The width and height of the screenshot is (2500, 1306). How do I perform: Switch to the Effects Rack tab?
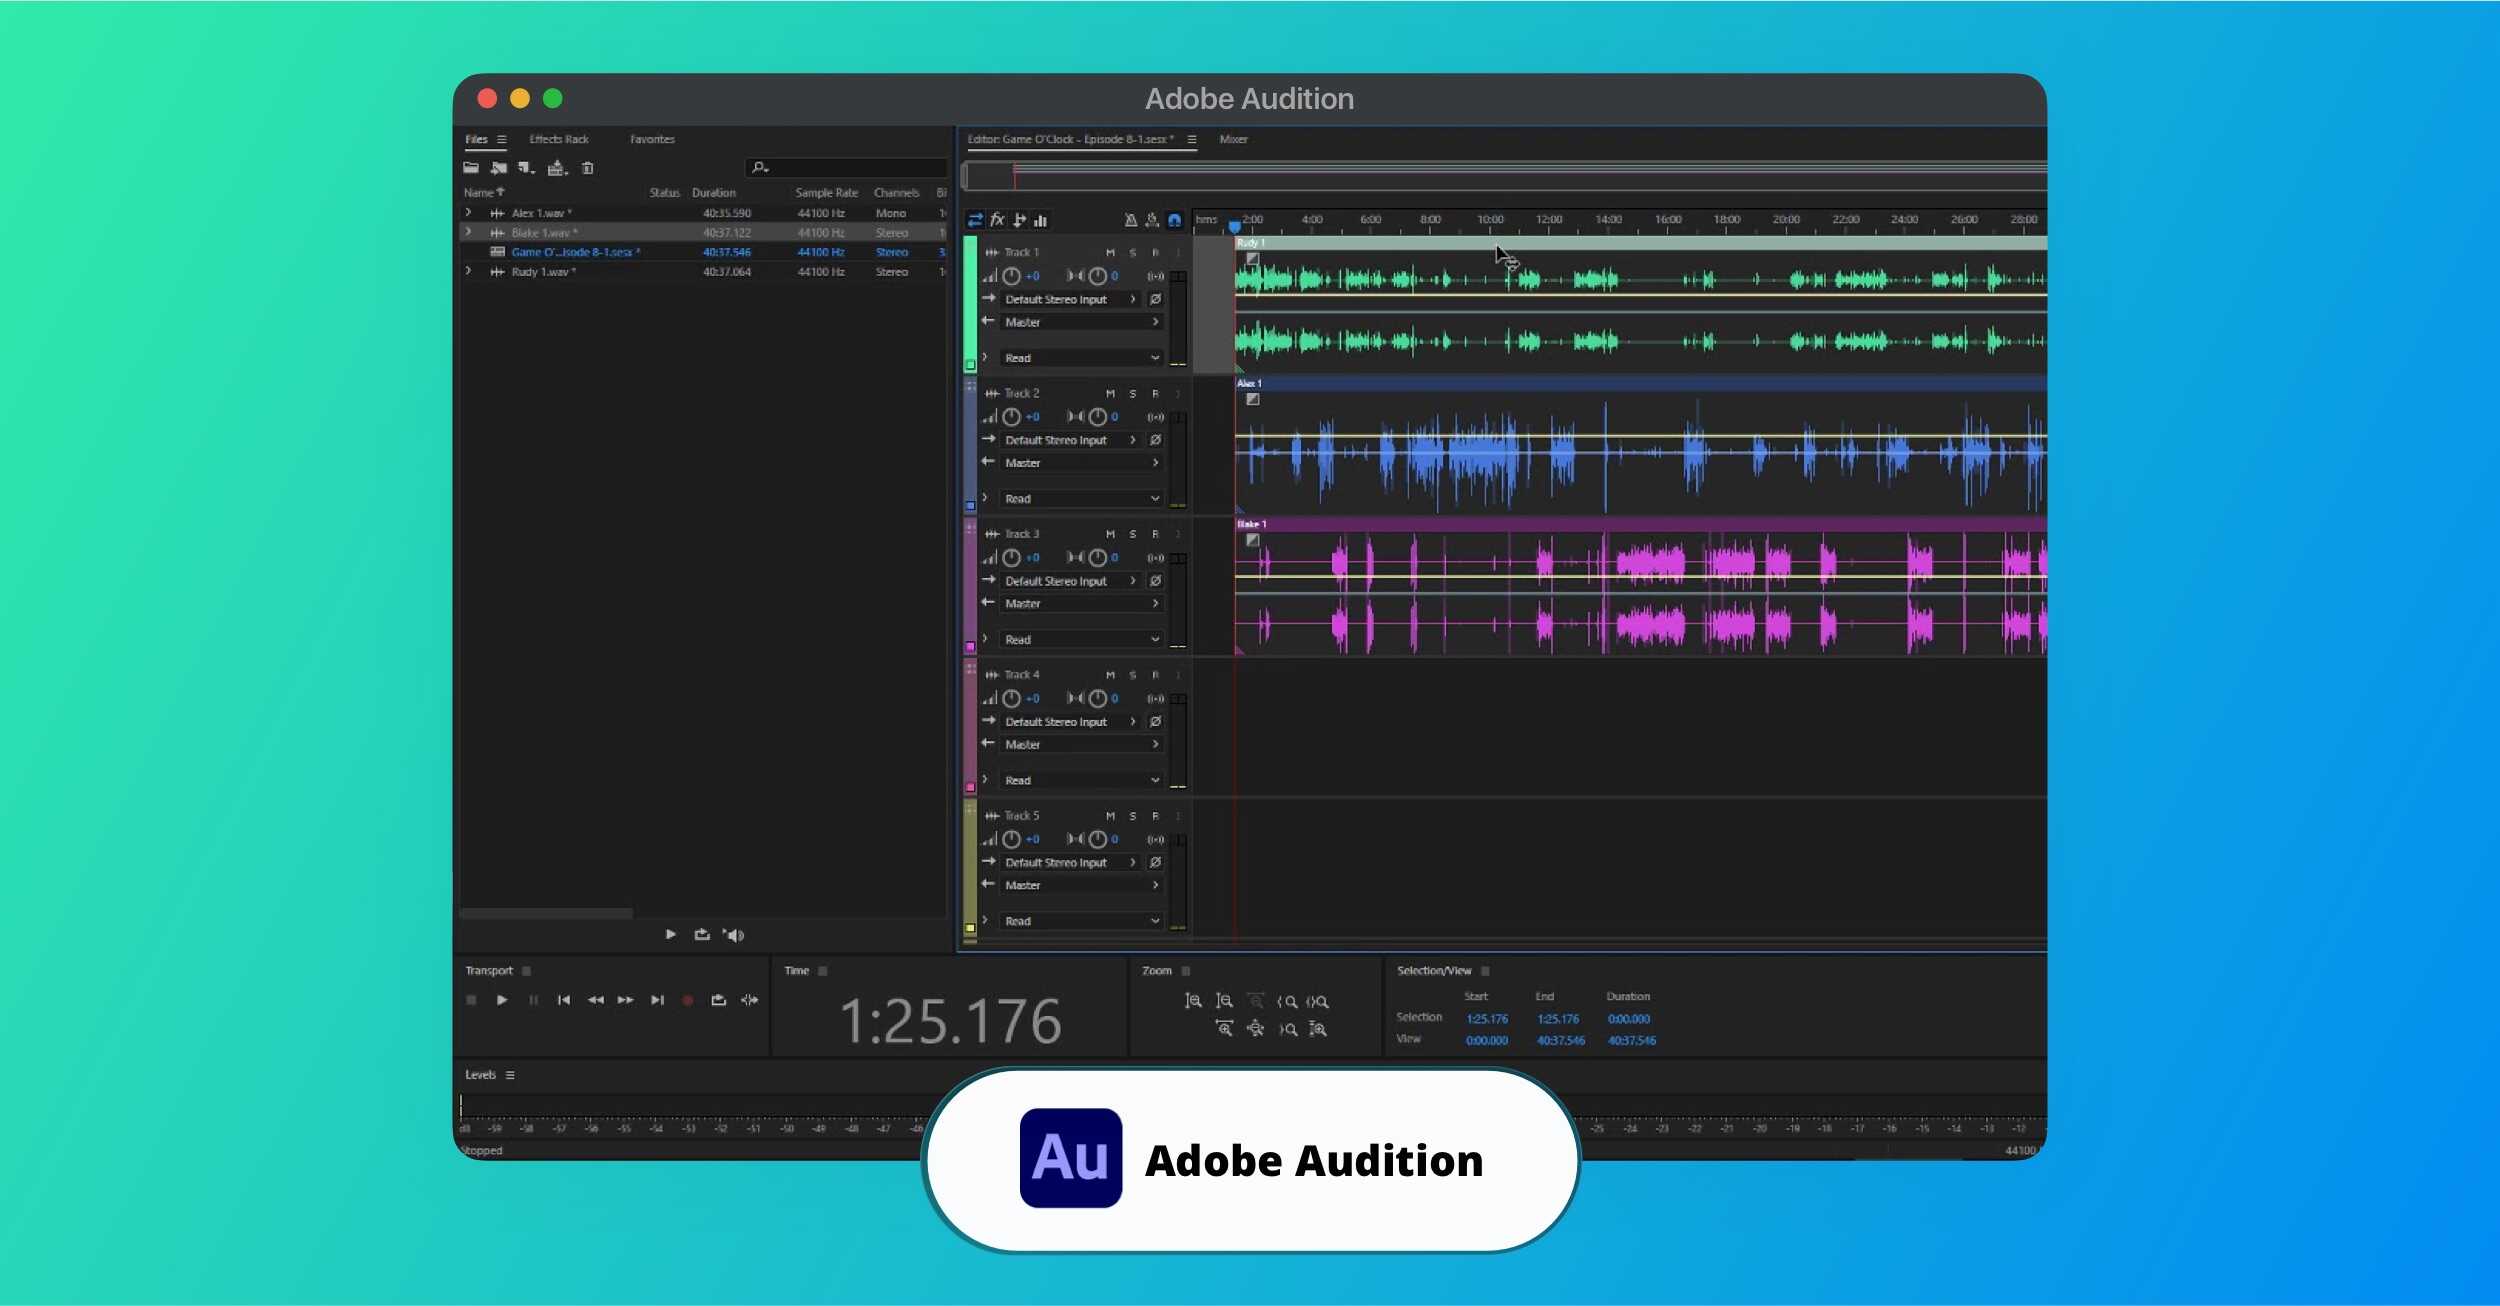coord(559,139)
